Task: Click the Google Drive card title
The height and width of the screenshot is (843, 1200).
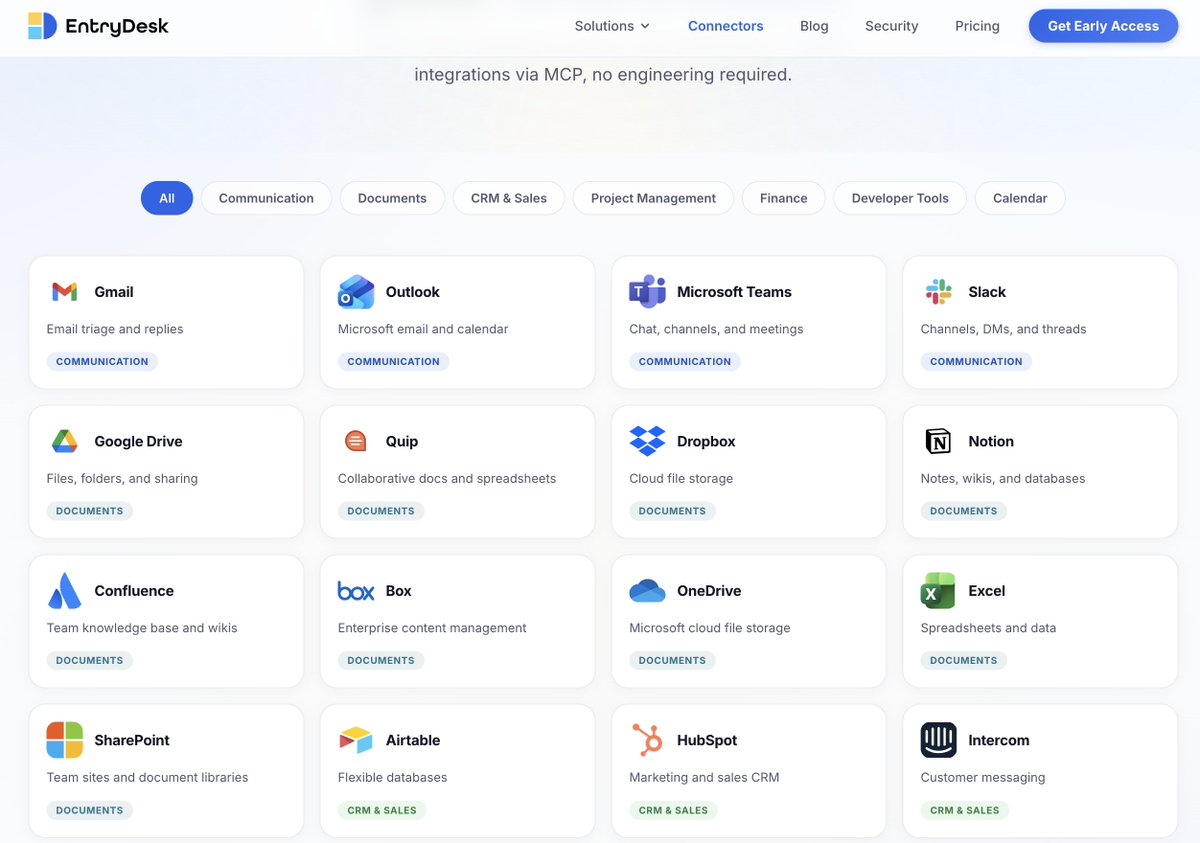Action: pos(138,441)
